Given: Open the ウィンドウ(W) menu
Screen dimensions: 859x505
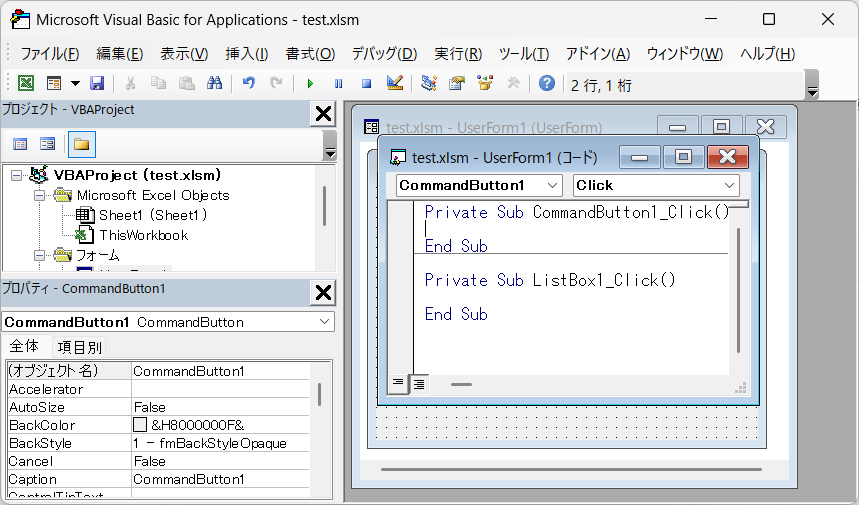Looking at the screenshot, I should click(685, 54).
